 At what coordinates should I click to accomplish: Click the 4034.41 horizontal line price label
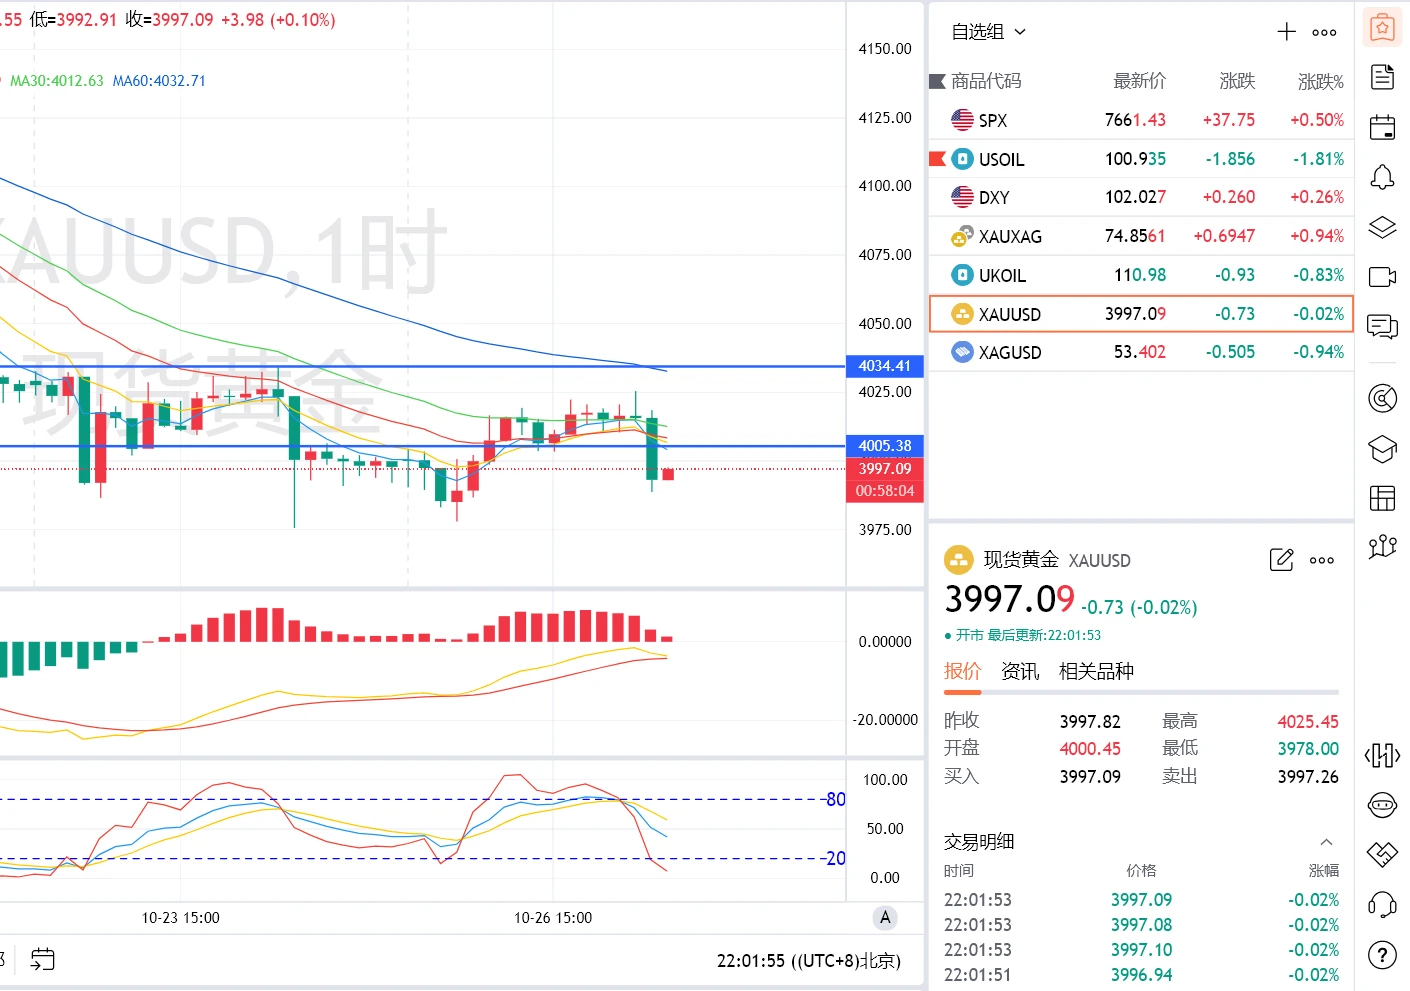coord(885,366)
